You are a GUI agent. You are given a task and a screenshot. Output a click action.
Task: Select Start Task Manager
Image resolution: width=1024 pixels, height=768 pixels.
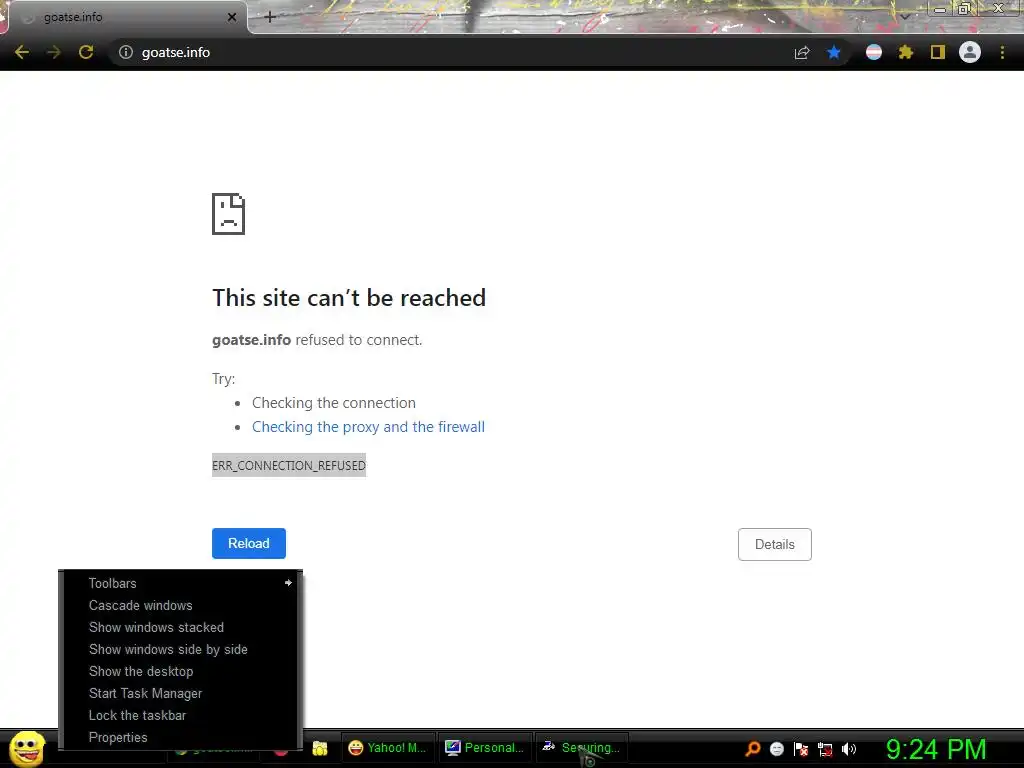click(x=181, y=694)
